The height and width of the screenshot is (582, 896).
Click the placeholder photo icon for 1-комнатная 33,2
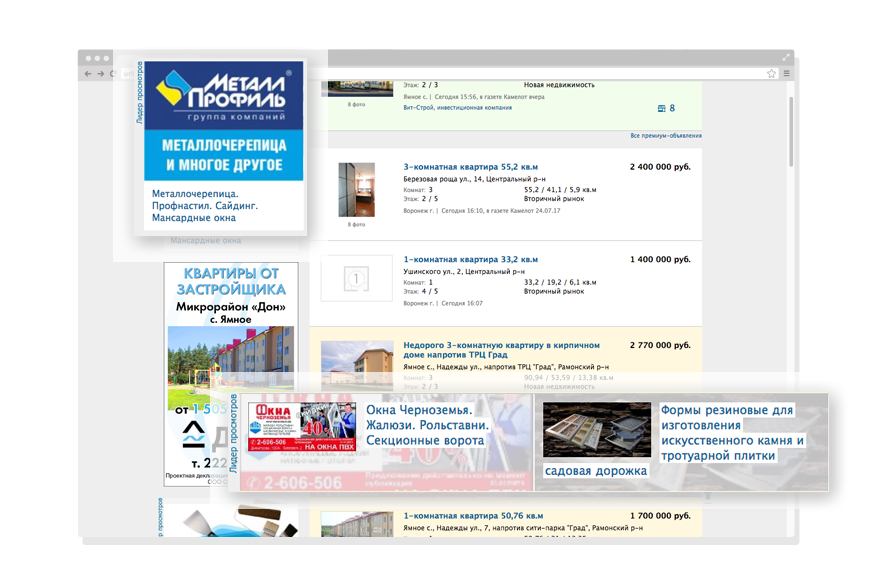[356, 277]
